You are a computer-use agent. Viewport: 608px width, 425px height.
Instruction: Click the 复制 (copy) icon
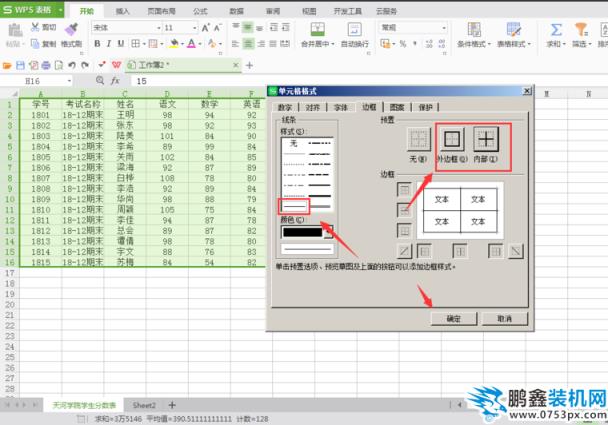point(35,43)
